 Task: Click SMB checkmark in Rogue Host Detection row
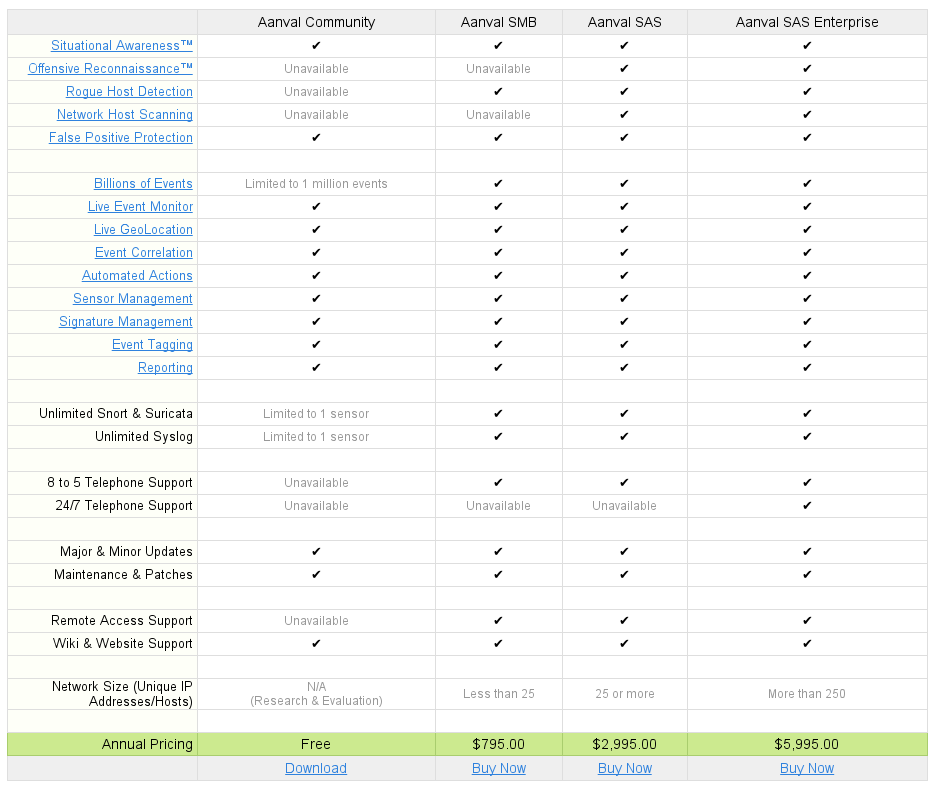tap(498, 92)
